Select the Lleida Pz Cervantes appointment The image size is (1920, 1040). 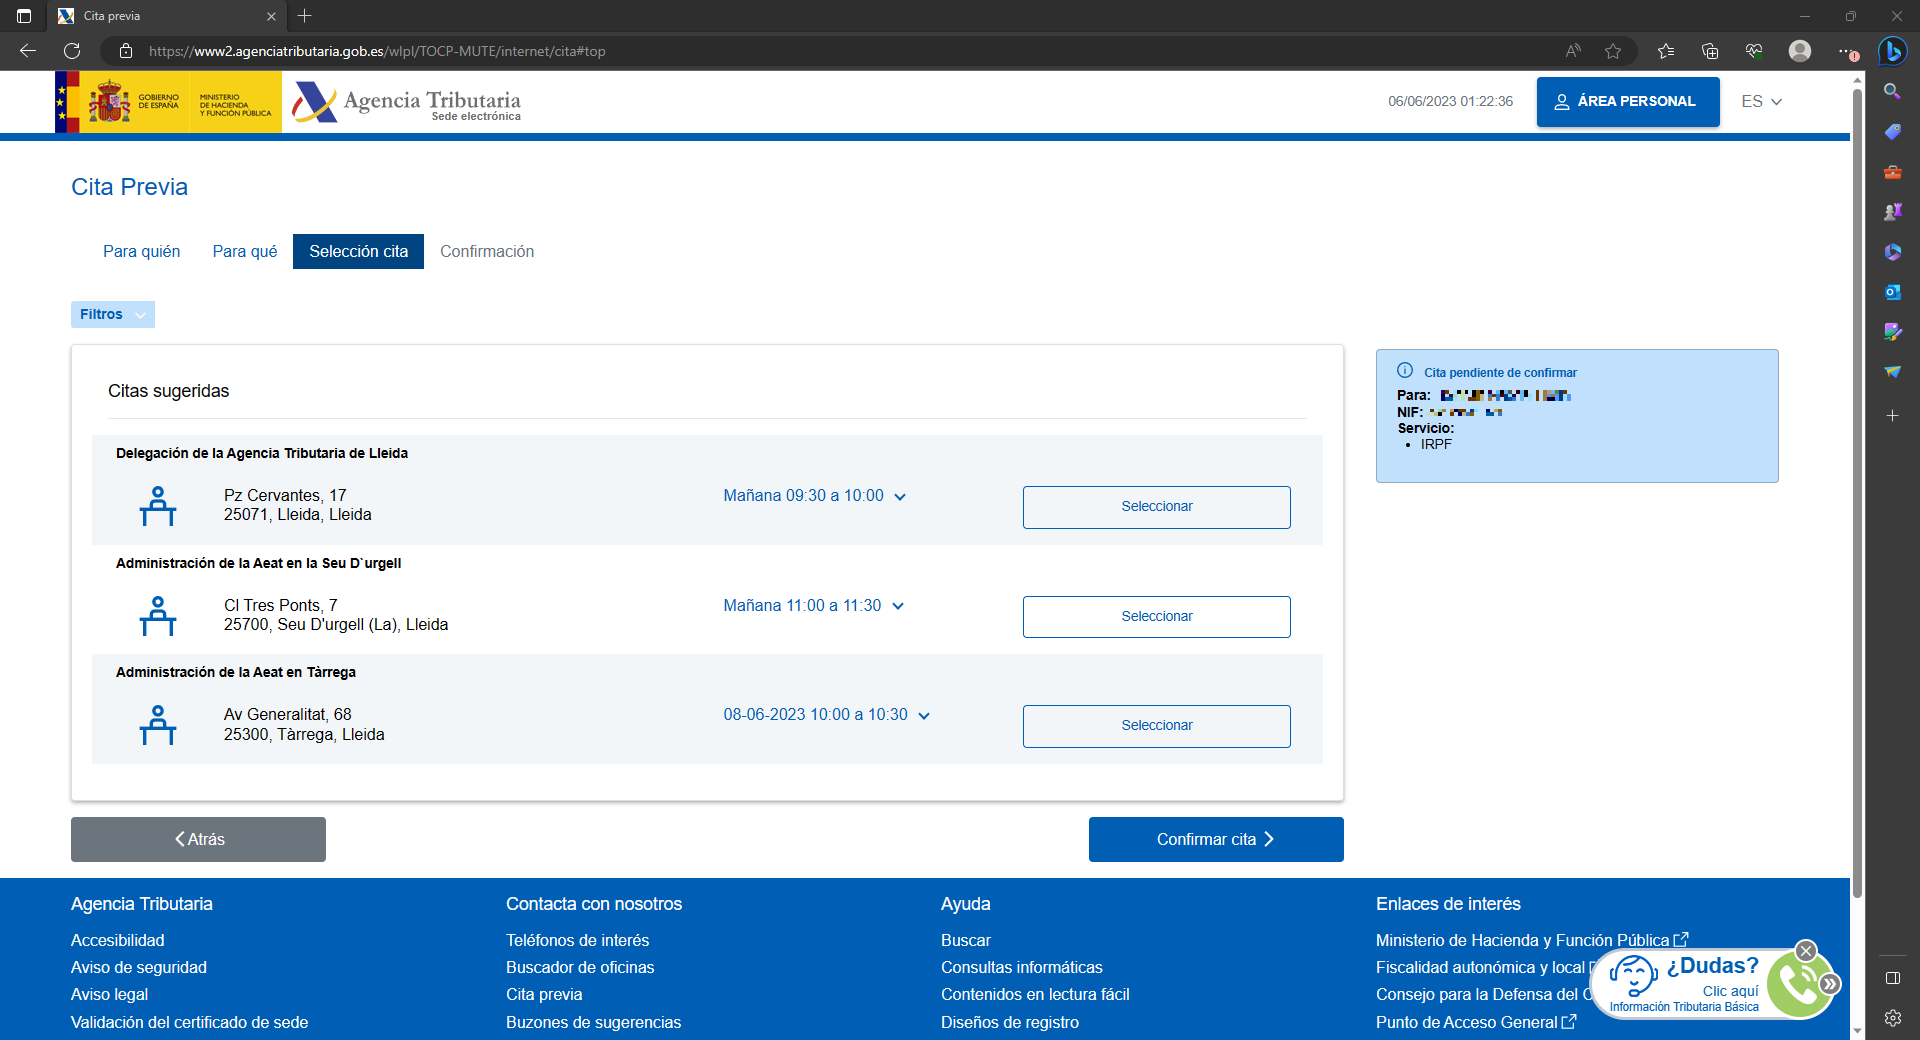tap(1156, 507)
